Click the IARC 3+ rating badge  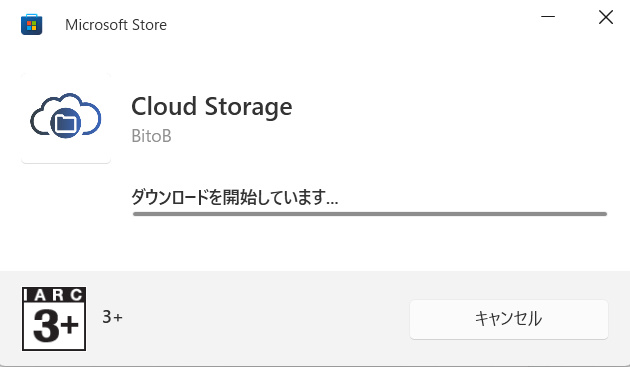[54, 319]
